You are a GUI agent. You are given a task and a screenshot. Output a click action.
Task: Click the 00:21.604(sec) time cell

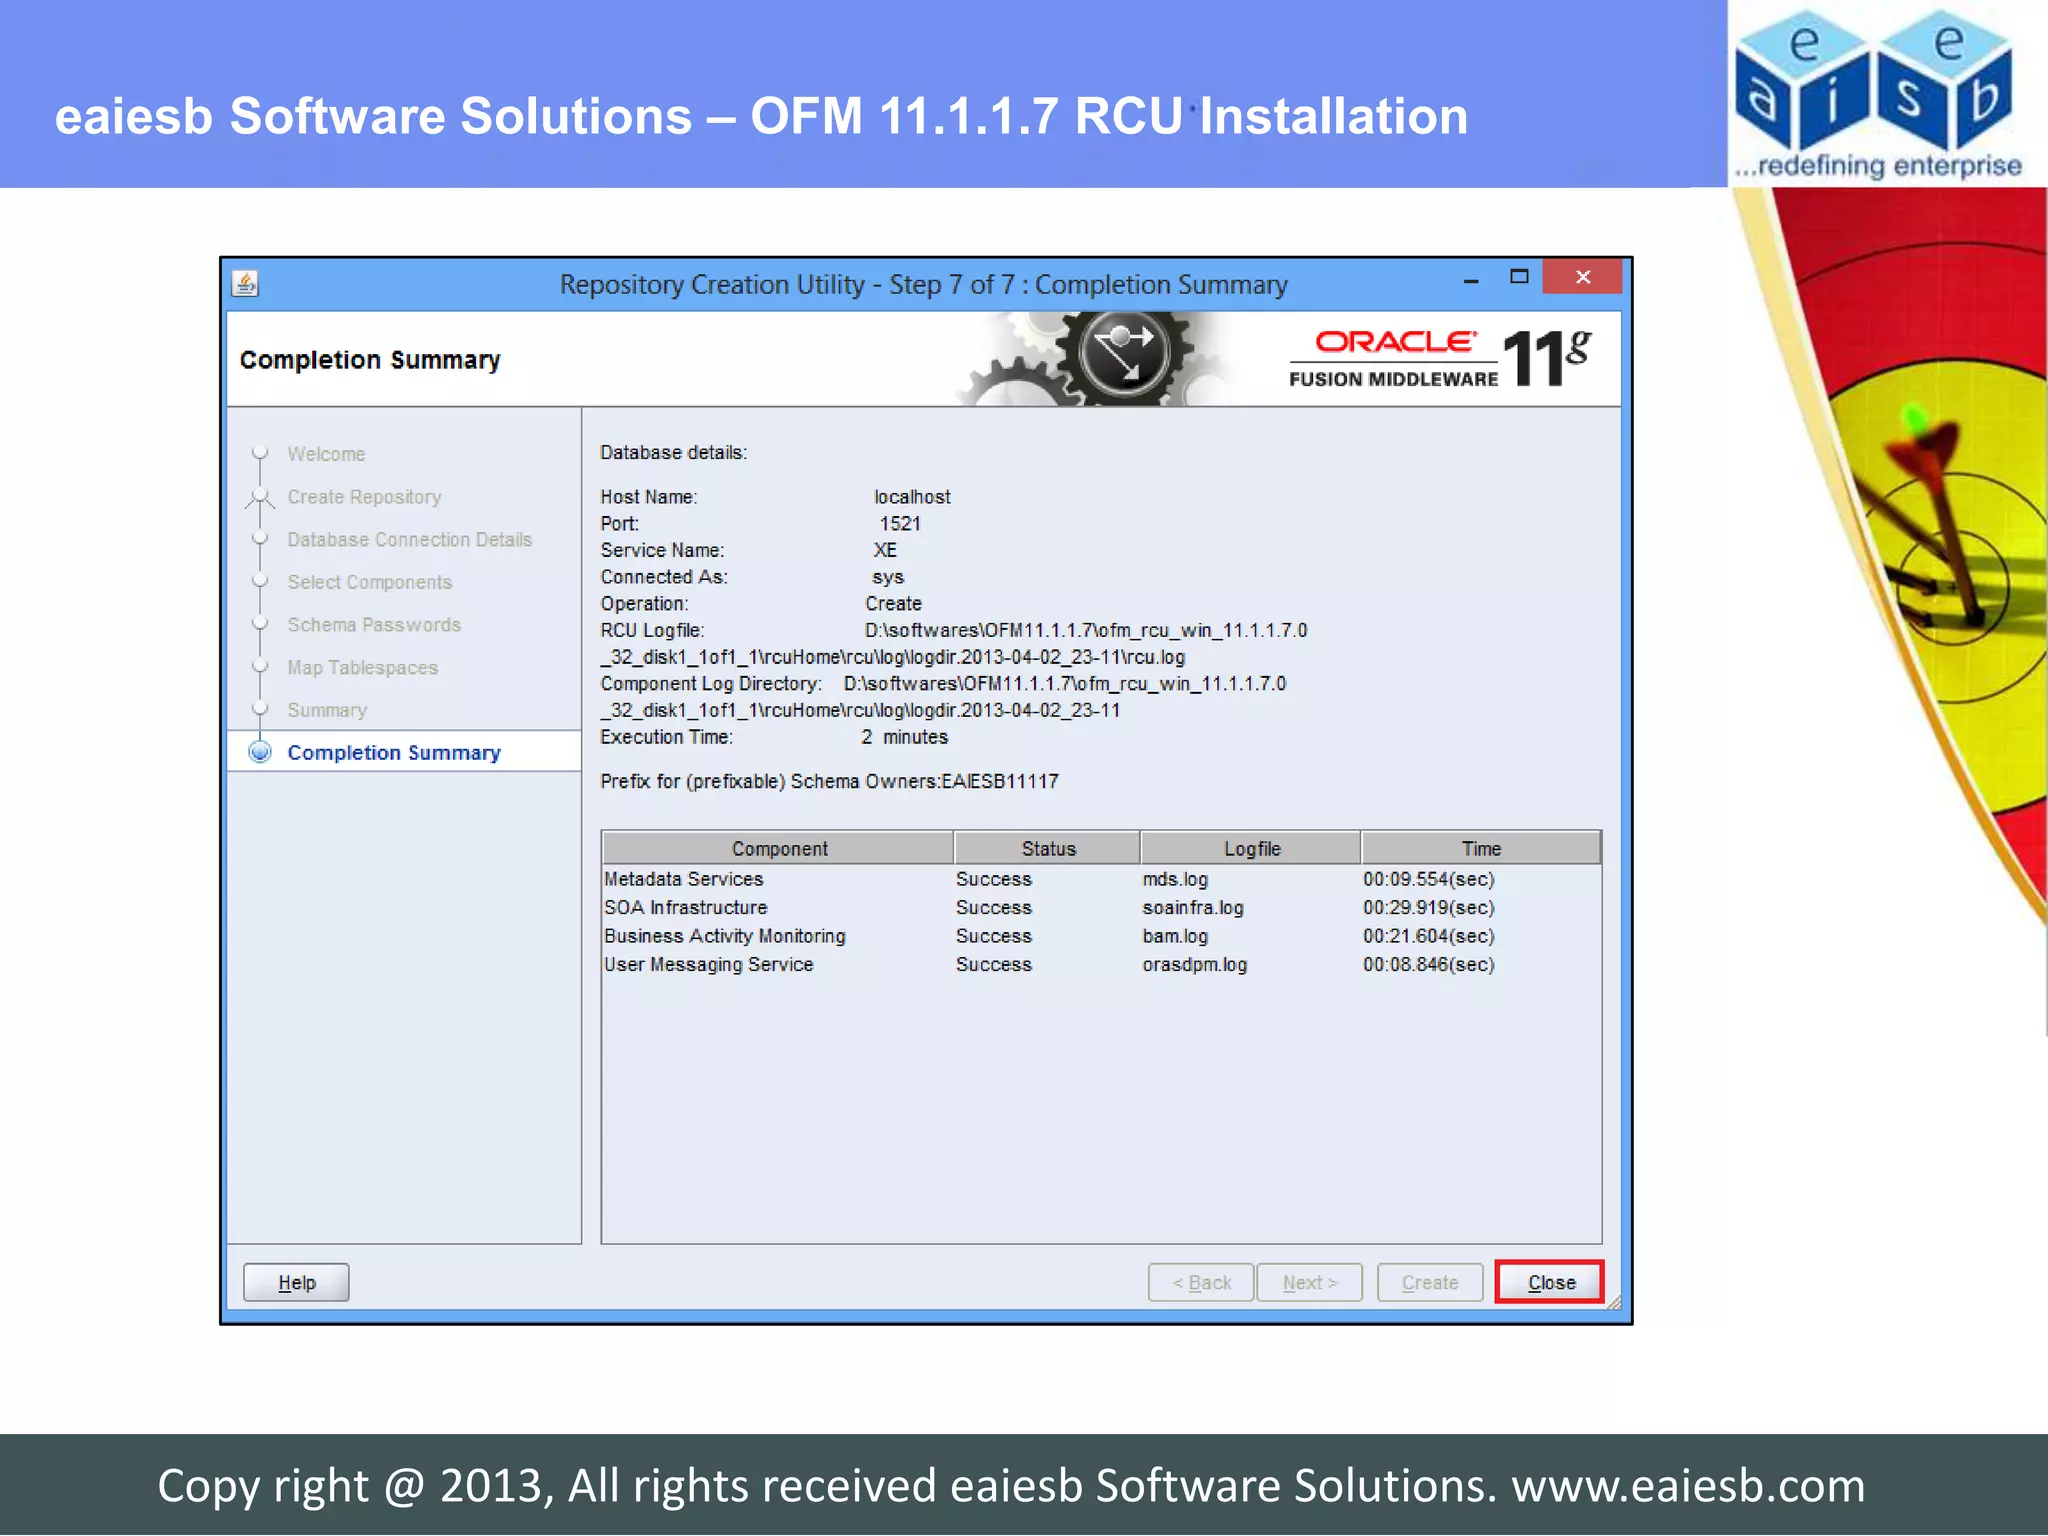point(1428,936)
